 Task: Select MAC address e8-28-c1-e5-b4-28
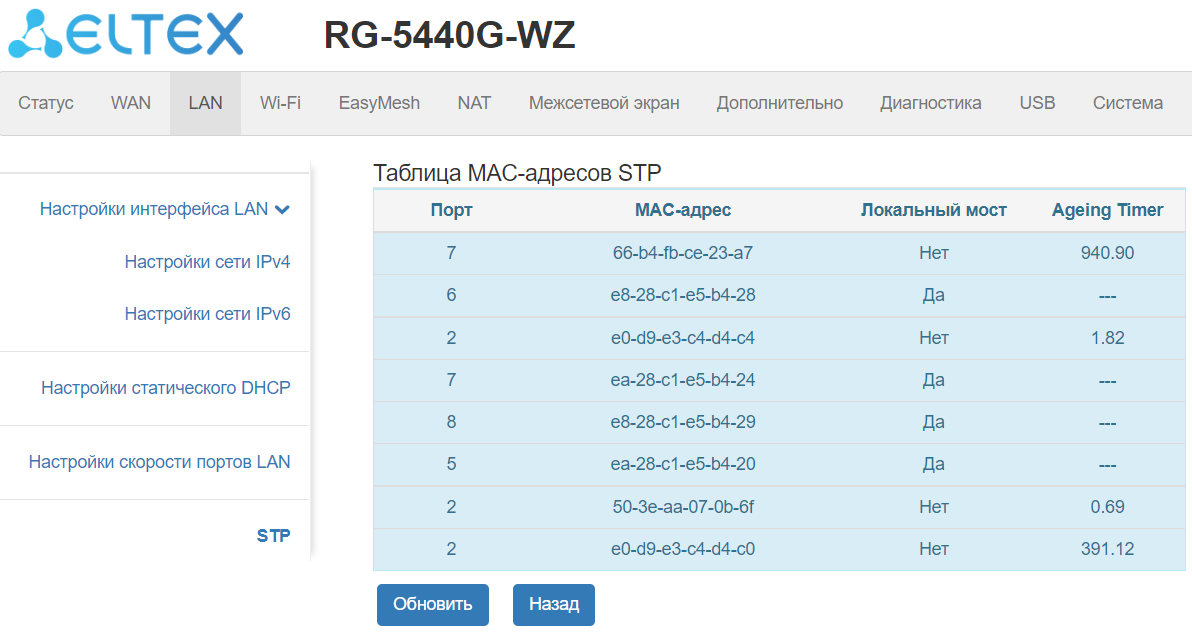click(x=683, y=295)
